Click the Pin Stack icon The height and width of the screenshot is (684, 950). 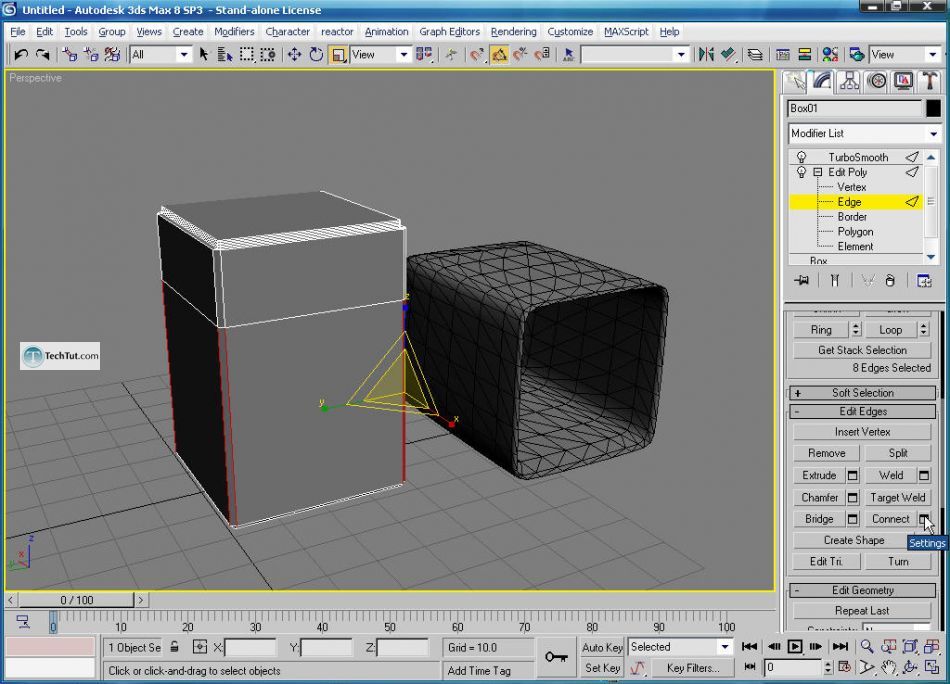pos(802,281)
